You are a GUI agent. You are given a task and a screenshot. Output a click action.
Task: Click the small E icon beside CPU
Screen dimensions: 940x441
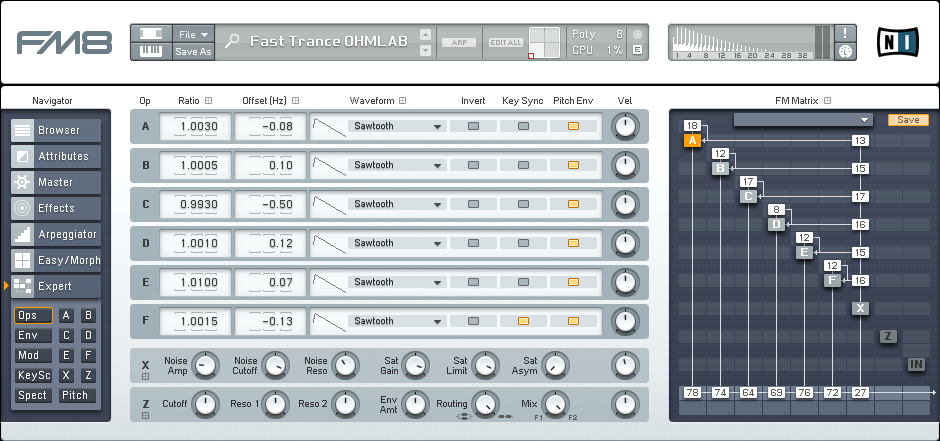637,50
